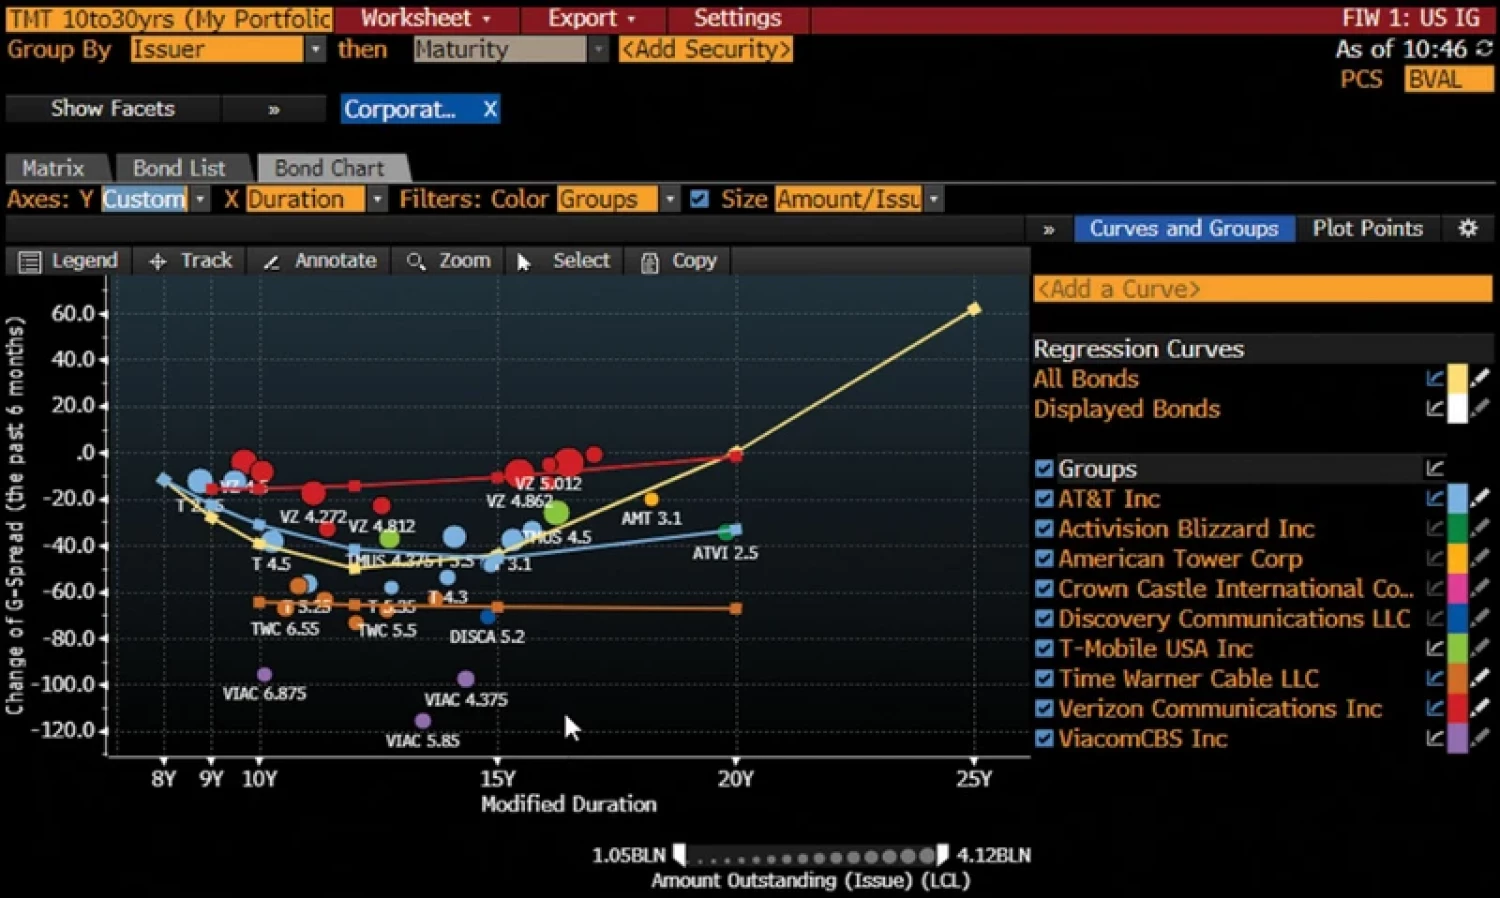Screen dimensions: 1500x898
Task: Click the Add a Curve input field
Action: [x=1261, y=289]
